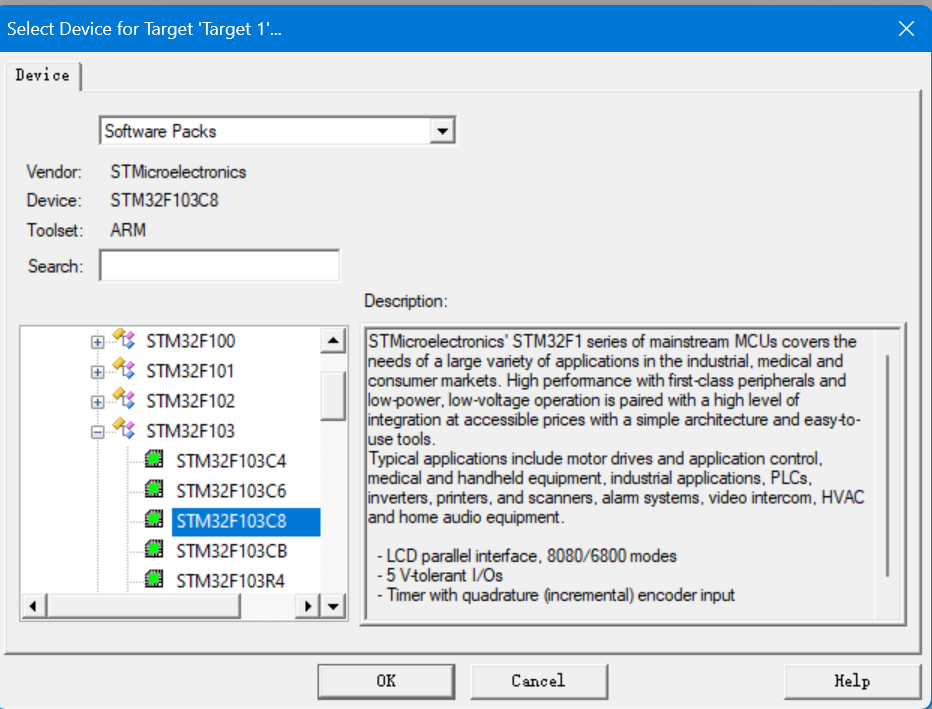Click the STM32F101 family icon
This screenshot has width=932, height=709.
click(124, 368)
